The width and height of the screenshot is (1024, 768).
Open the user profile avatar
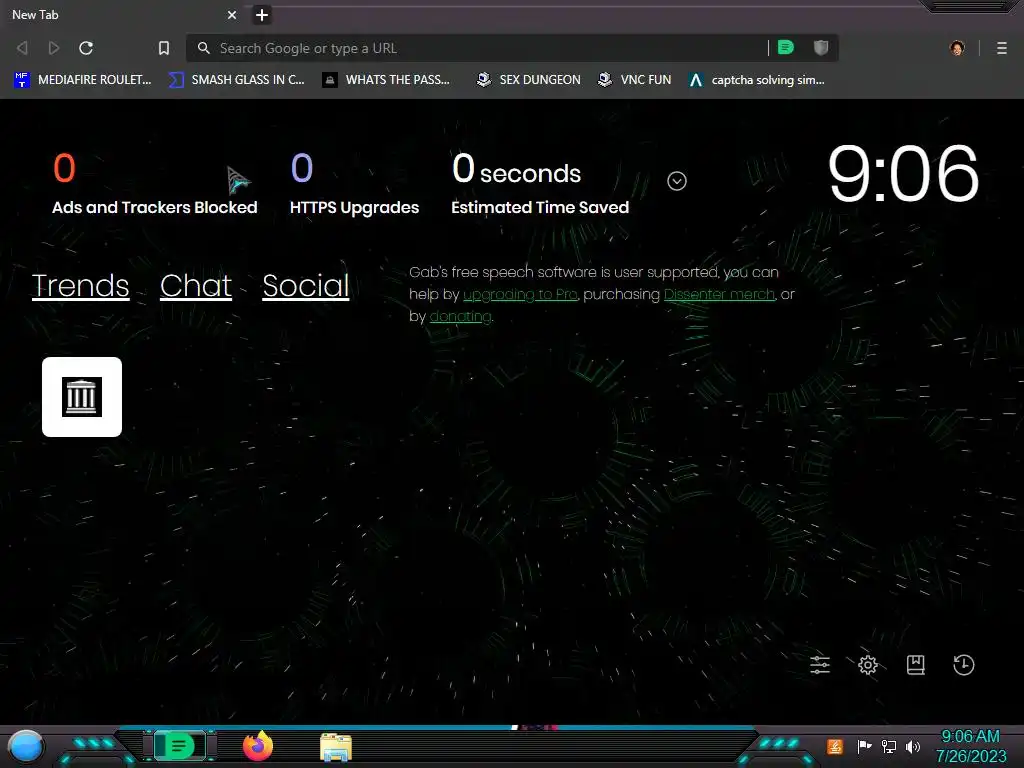(x=957, y=48)
